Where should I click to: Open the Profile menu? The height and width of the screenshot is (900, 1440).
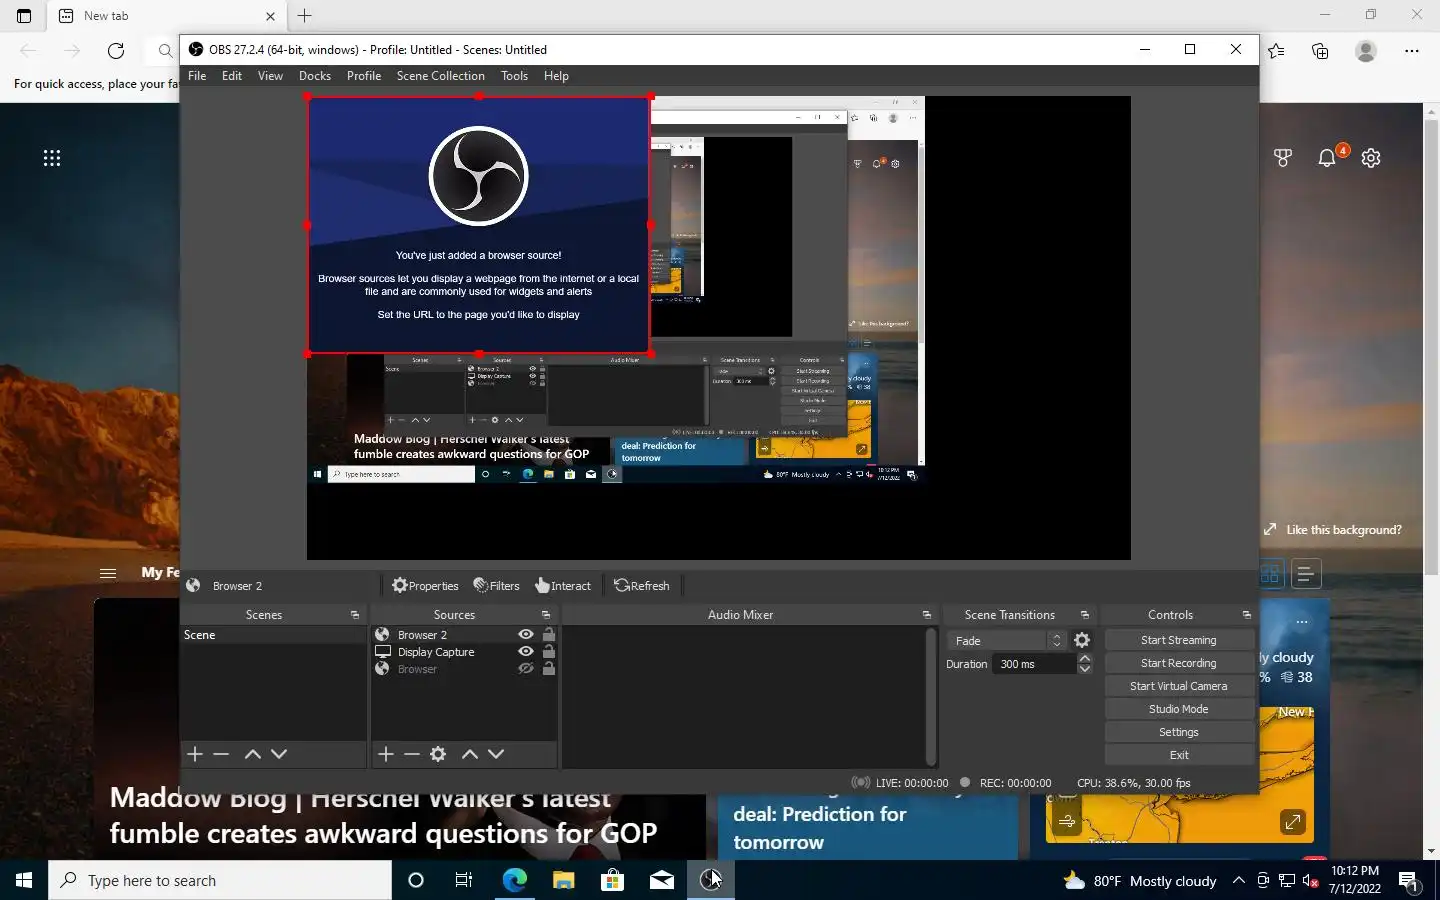364,76
